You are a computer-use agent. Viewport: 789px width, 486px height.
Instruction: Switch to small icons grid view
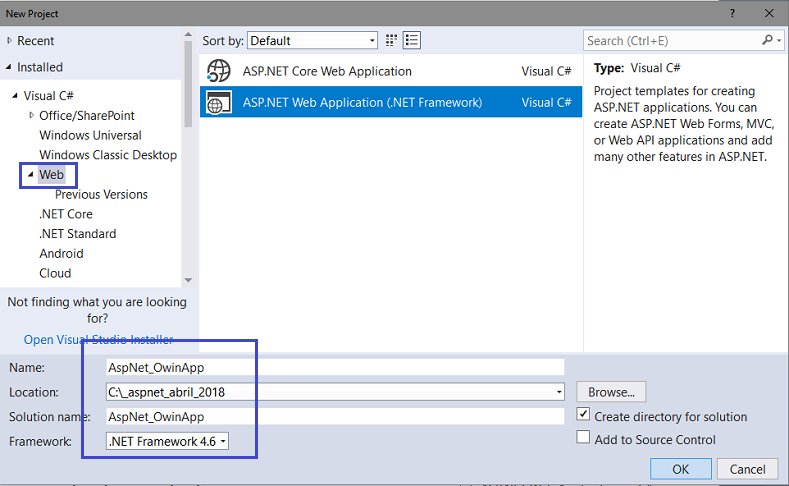[x=391, y=40]
